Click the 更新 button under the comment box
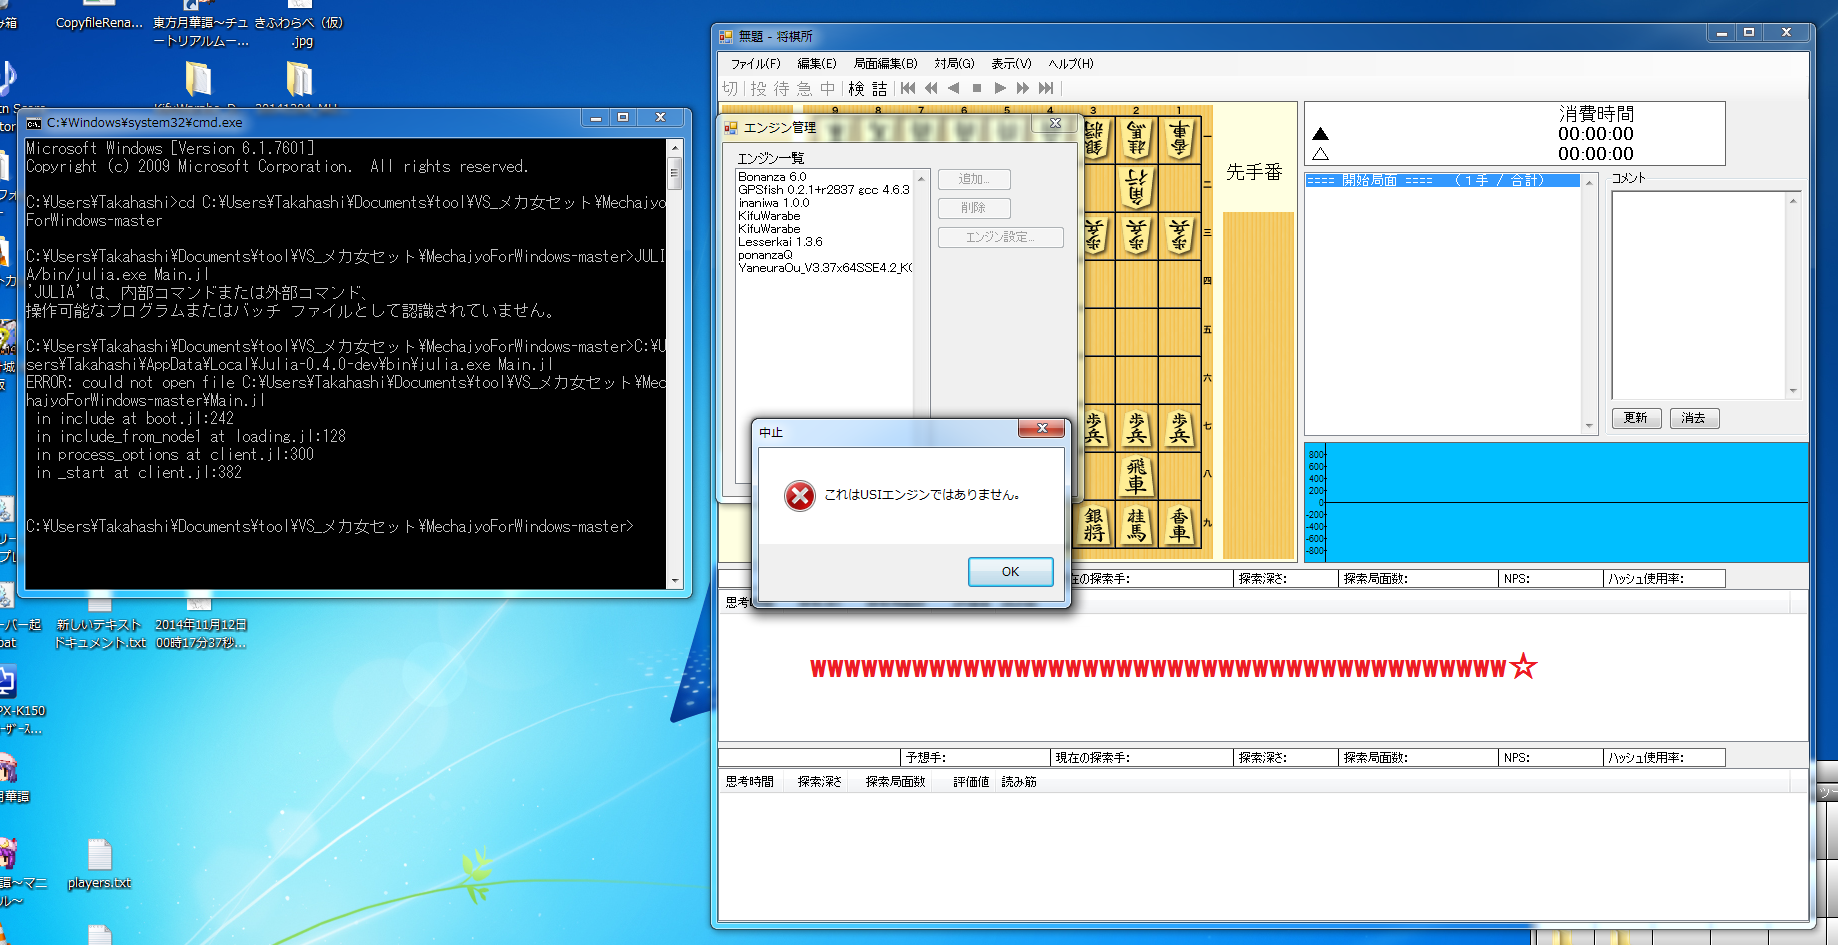Viewport: 1838px width, 945px height. click(1636, 418)
